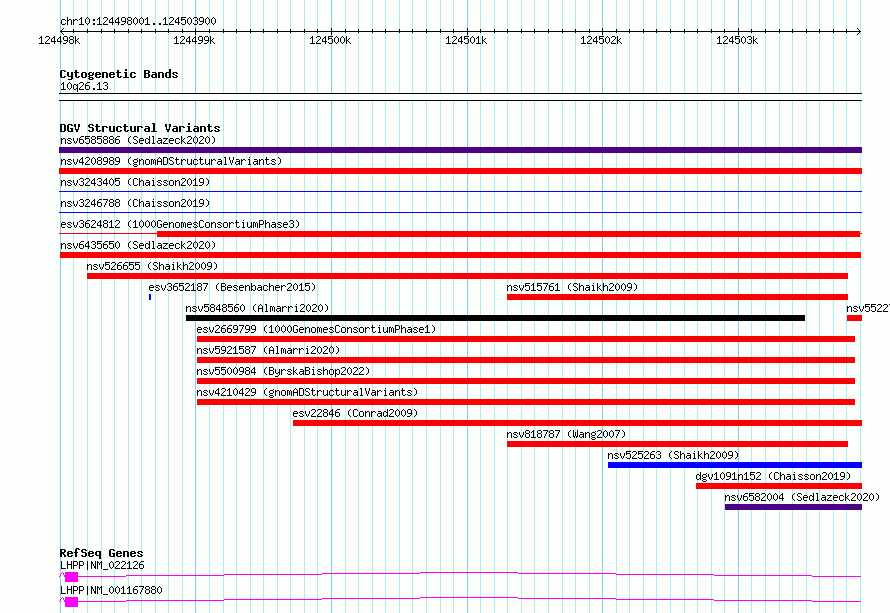Click the truncated nsv5522 label at right edge
The width and height of the screenshot is (890, 613).
(x=868, y=308)
